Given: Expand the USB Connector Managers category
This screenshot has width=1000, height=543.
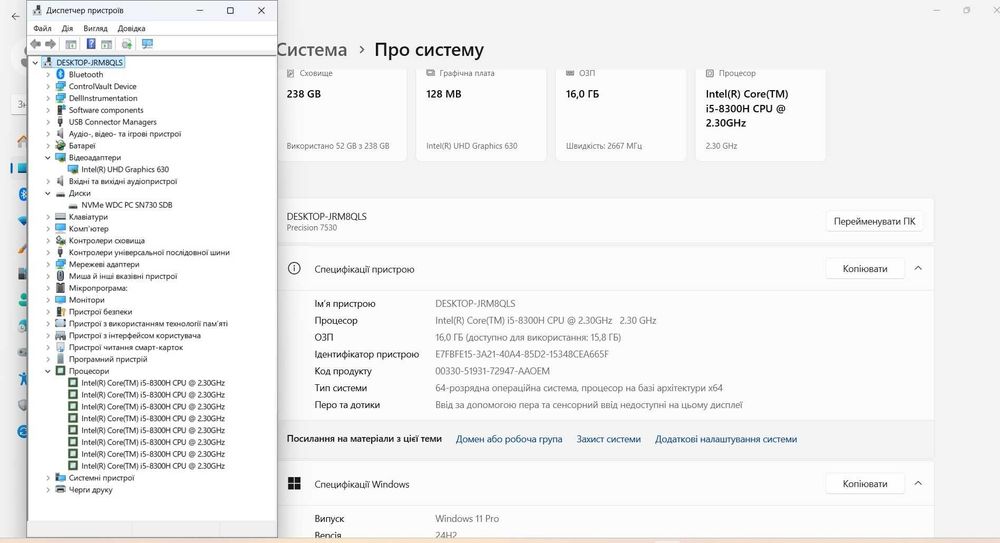Looking at the screenshot, I should [x=48, y=122].
